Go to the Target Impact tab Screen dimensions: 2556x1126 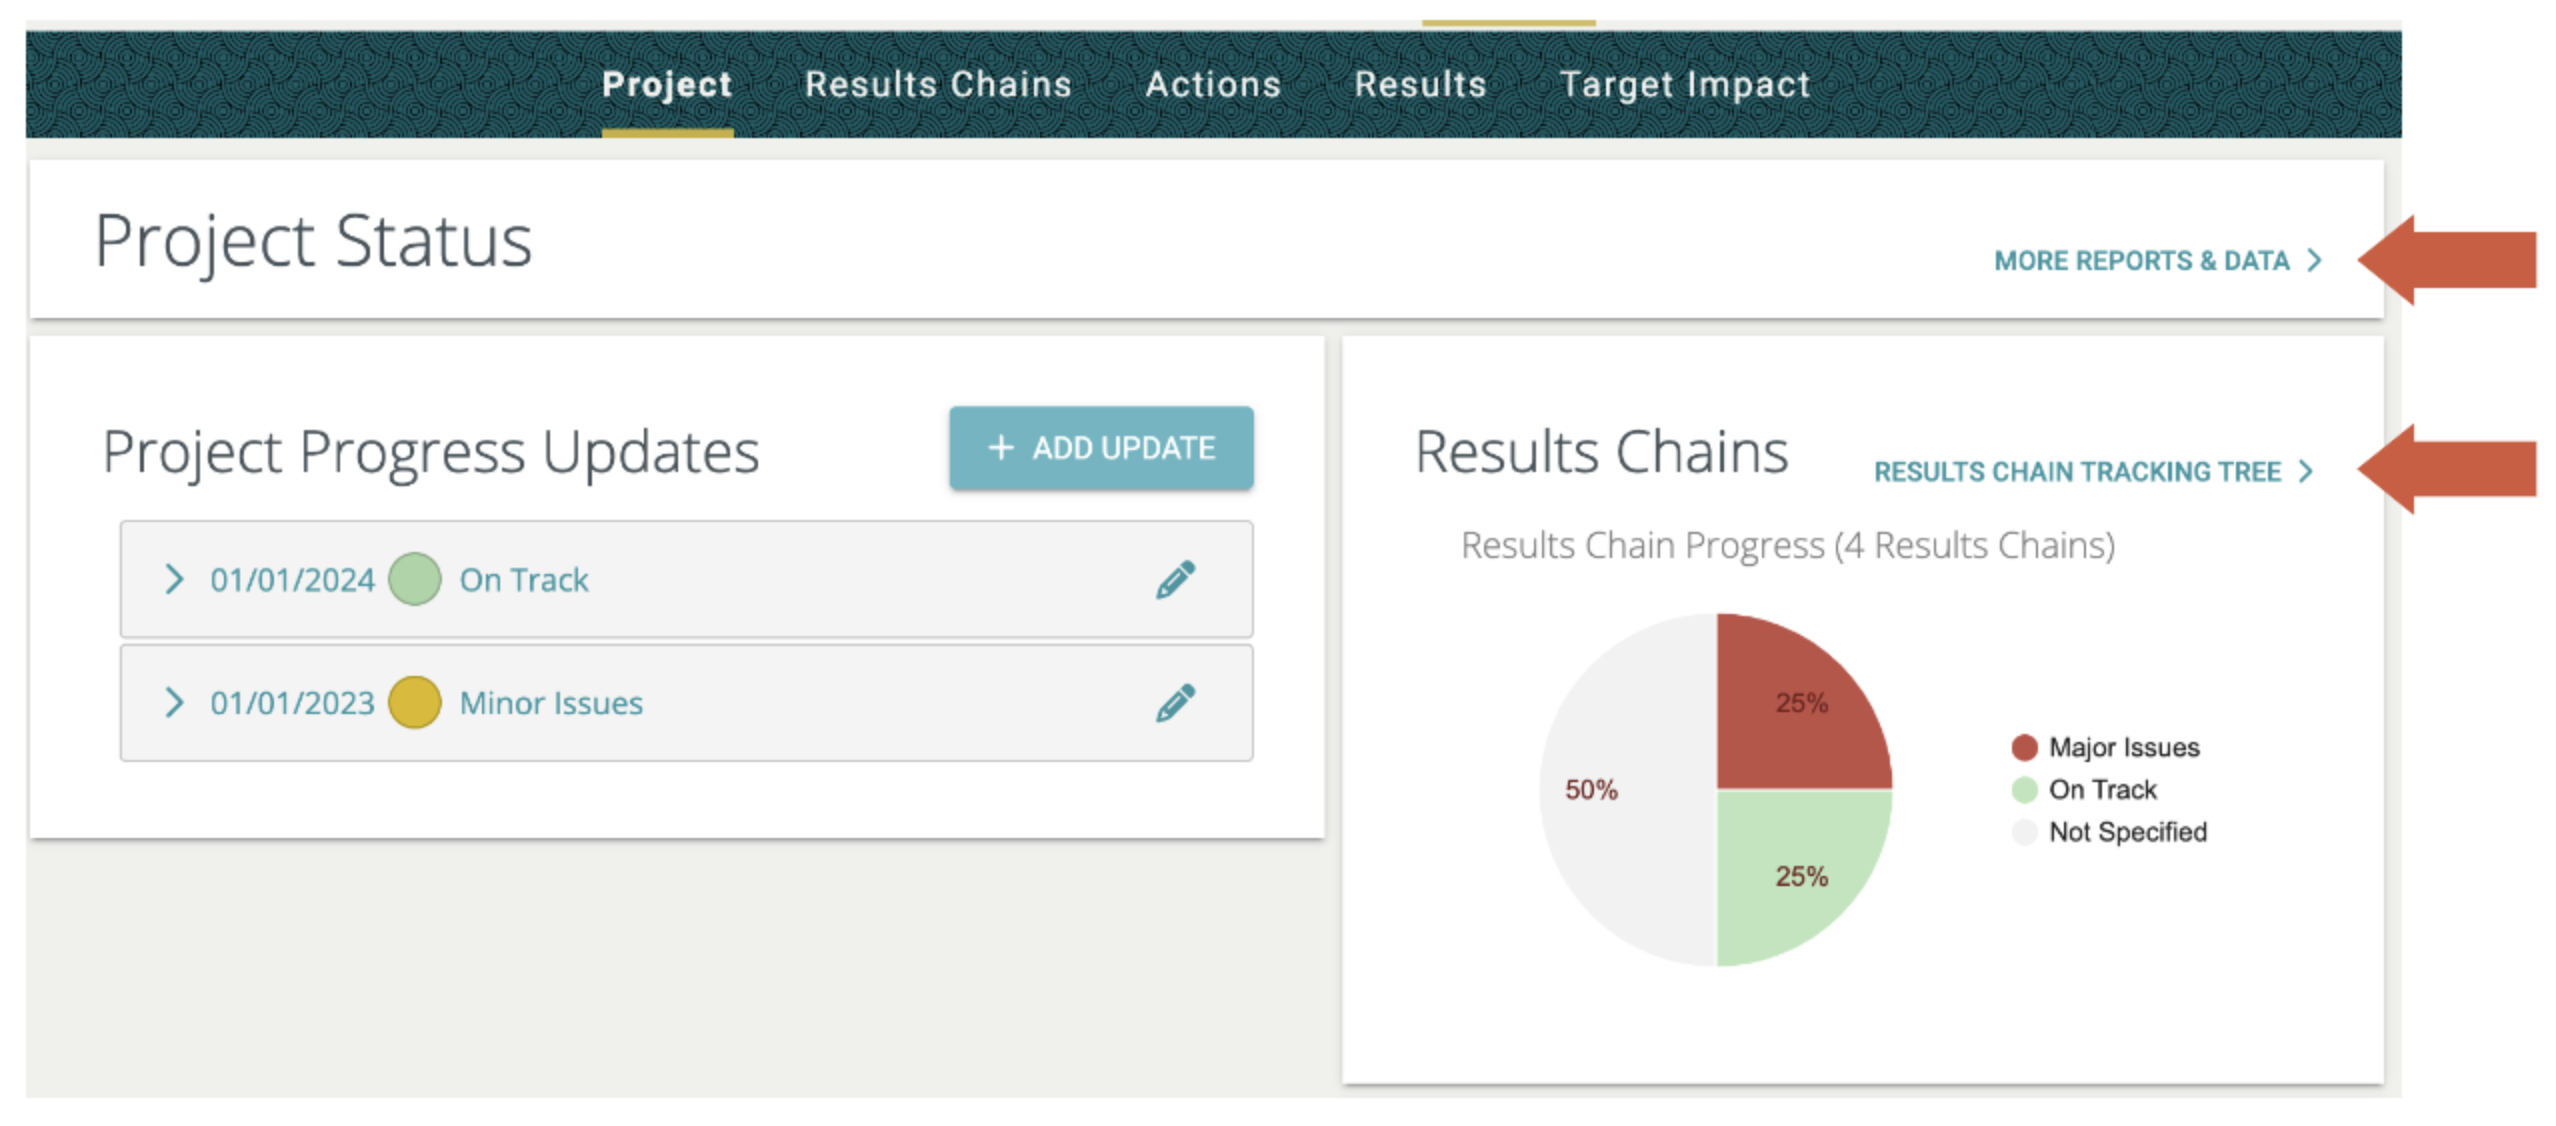pos(1684,85)
